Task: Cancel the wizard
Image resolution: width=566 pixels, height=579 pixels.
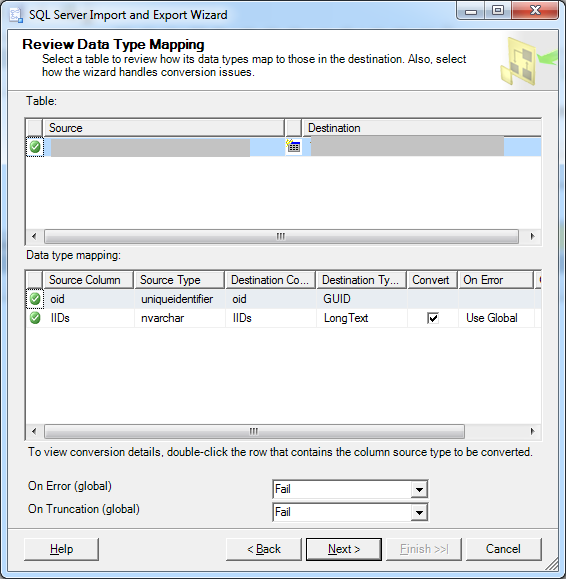Action: [x=504, y=549]
